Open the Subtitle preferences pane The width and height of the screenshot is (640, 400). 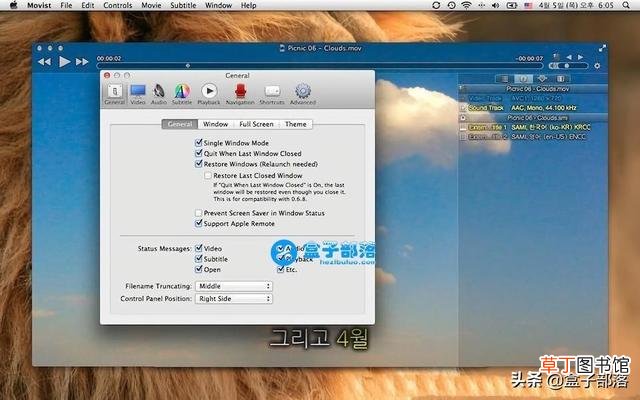pos(182,94)
